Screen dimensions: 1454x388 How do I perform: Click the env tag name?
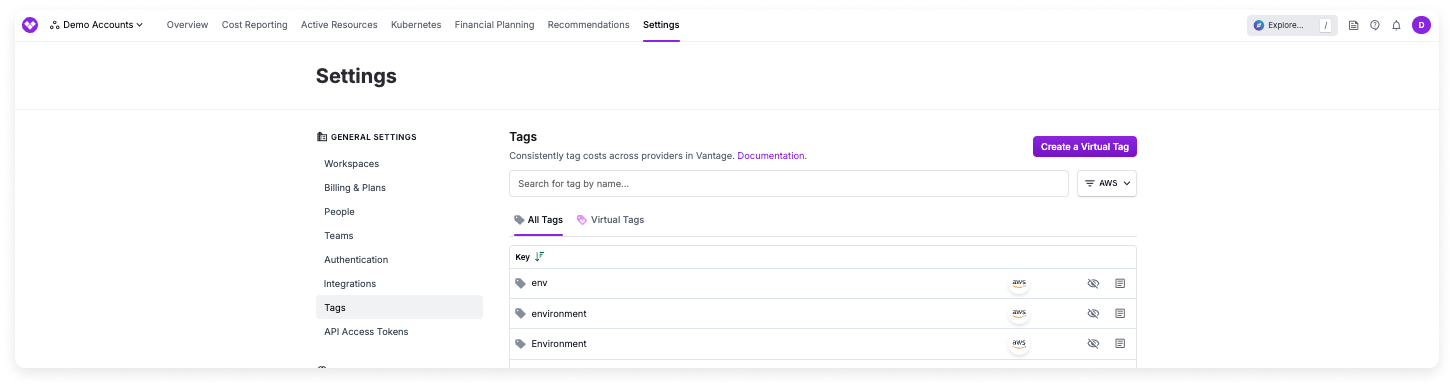tap(539, 283)
